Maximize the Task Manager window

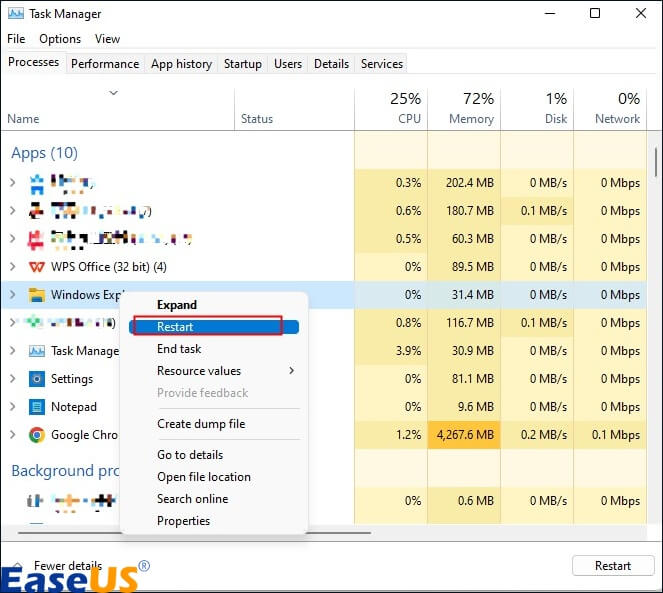(595, 14)
